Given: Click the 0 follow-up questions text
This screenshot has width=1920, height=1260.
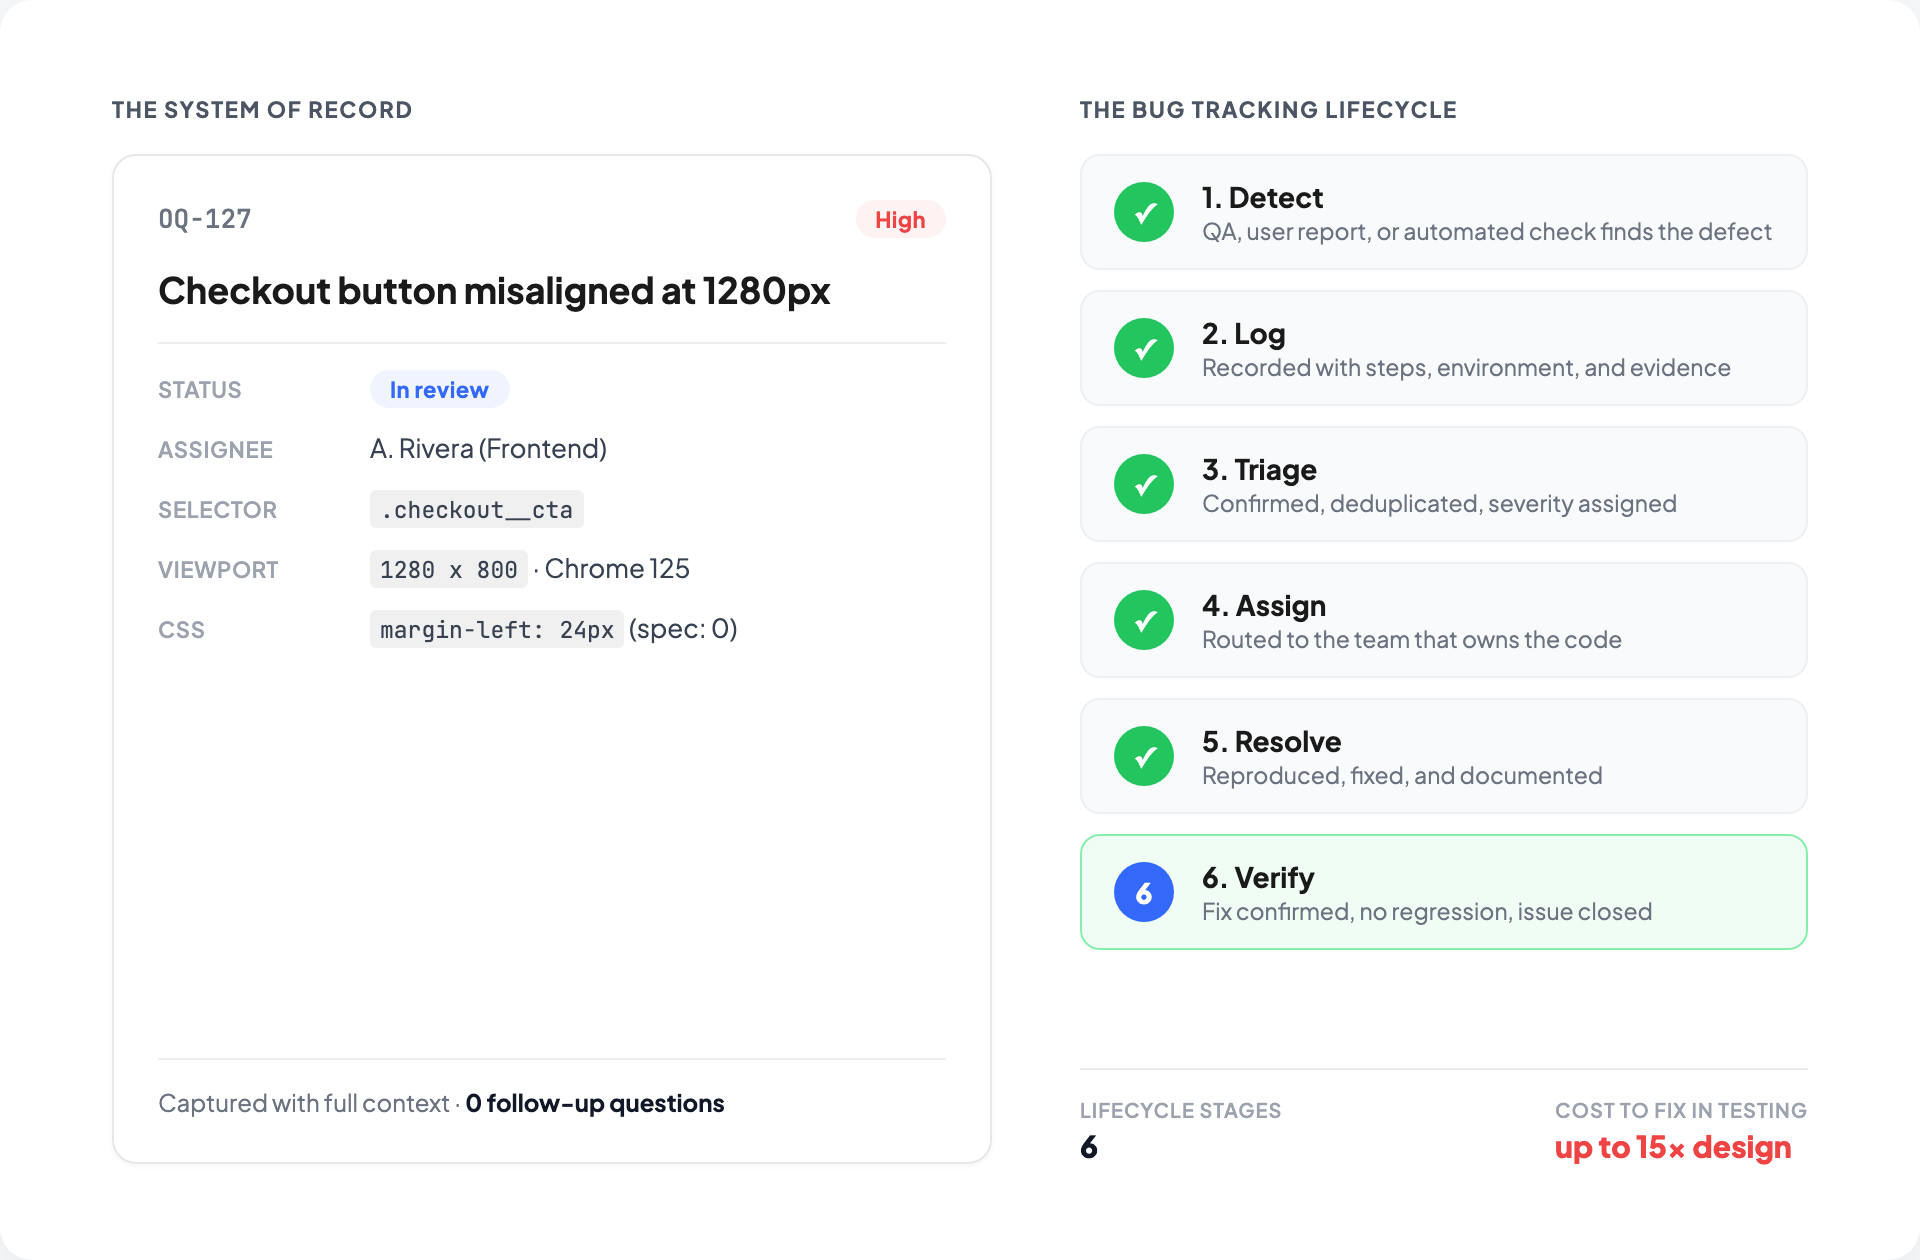Looking at the screenshot, I should 595,1103.
